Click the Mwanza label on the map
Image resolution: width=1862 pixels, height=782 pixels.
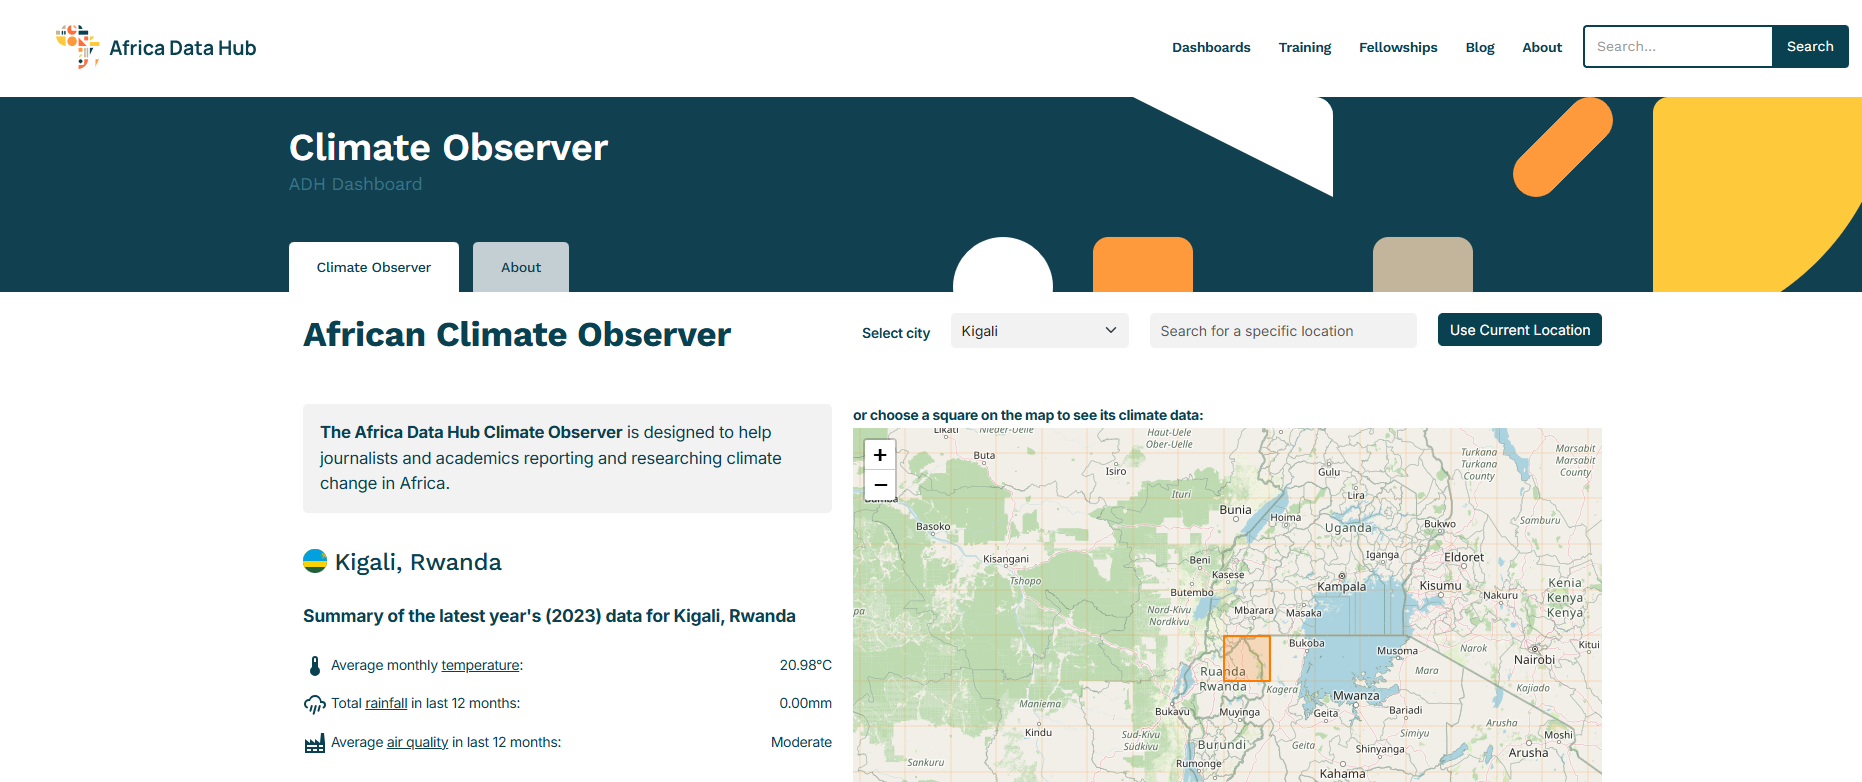(x=1356, y=696)
